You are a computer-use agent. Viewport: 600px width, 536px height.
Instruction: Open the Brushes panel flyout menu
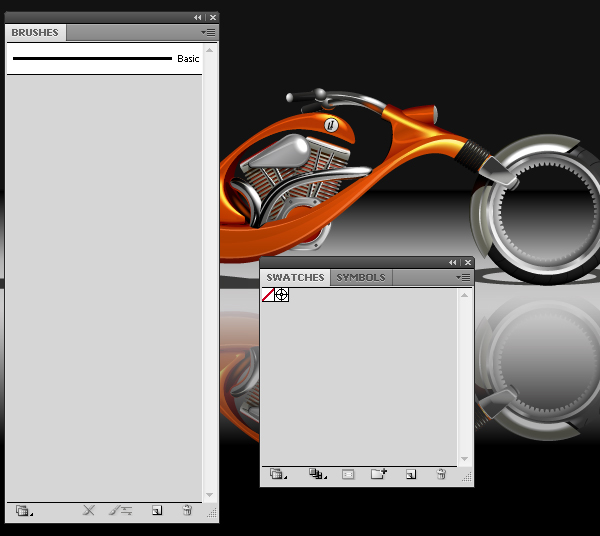click(208, 32)
